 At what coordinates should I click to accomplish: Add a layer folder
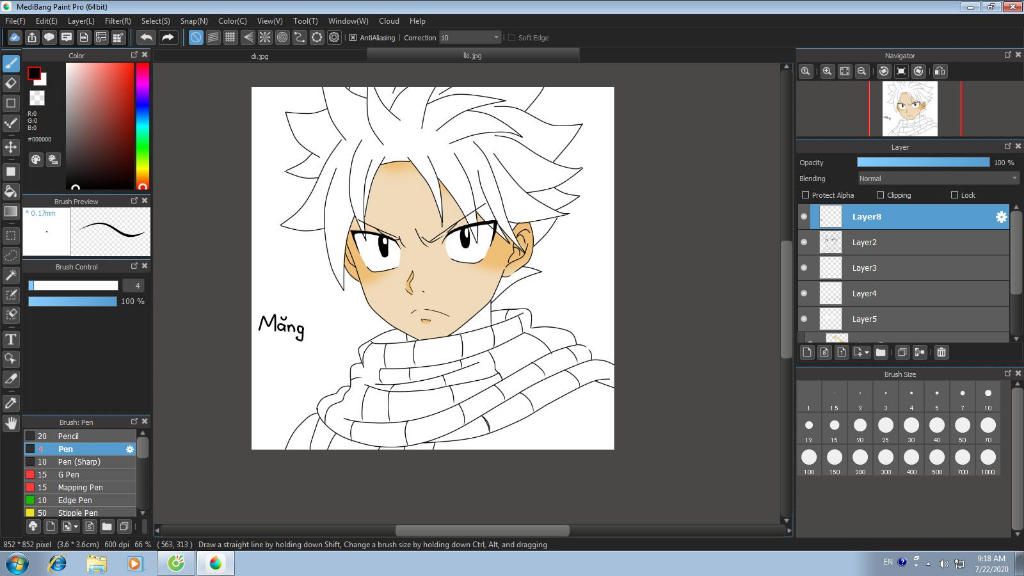pos(881,353)
